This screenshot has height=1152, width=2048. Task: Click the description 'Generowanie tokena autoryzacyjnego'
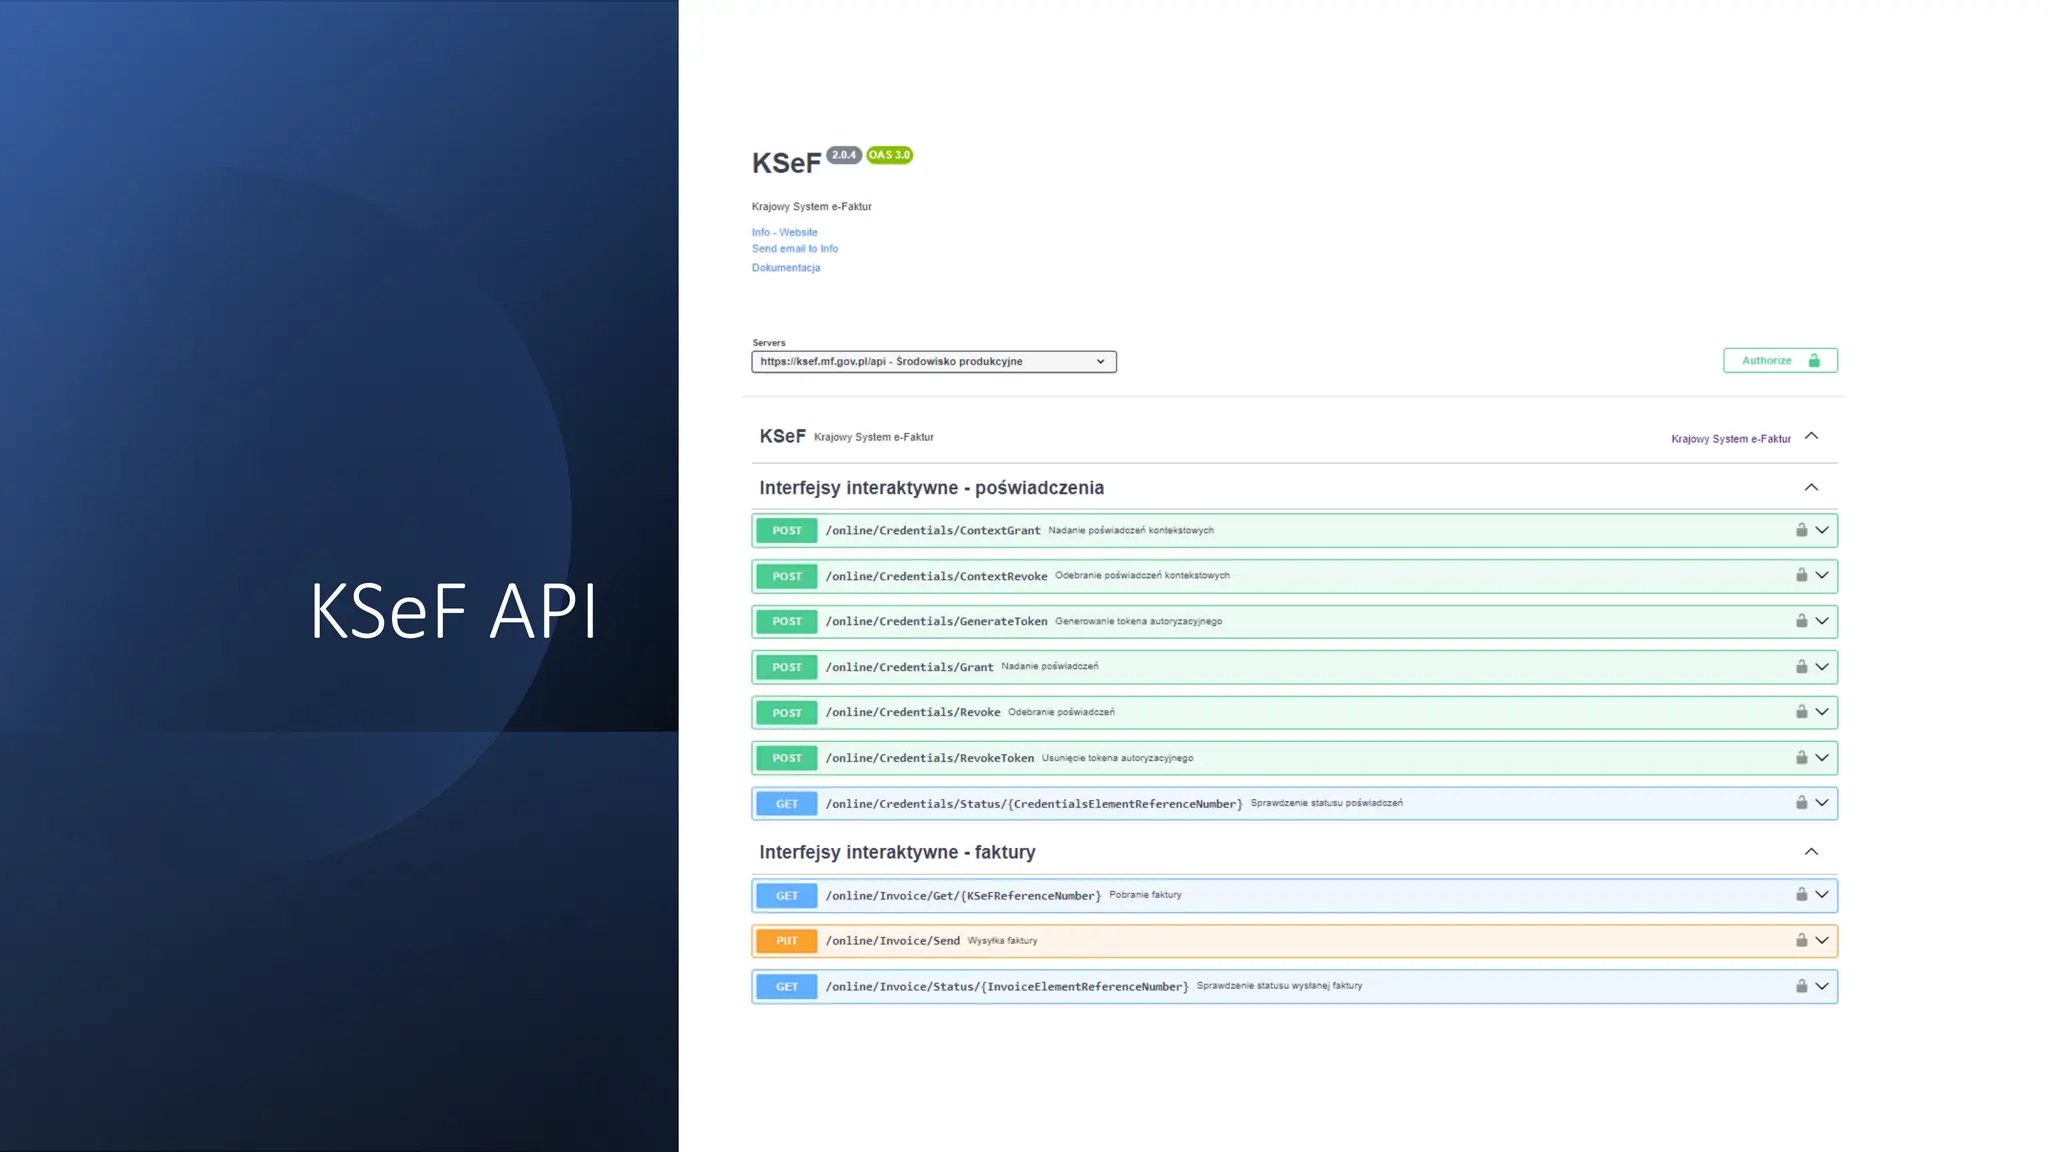tap(1138, 621)
